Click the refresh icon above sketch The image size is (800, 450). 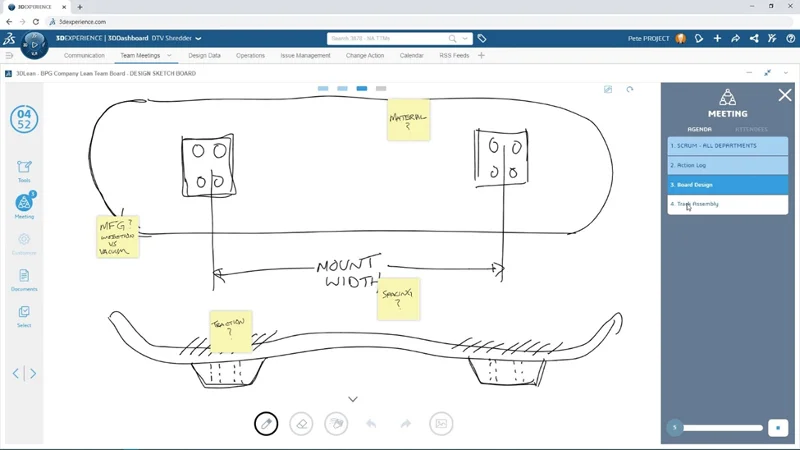[630, 90]
